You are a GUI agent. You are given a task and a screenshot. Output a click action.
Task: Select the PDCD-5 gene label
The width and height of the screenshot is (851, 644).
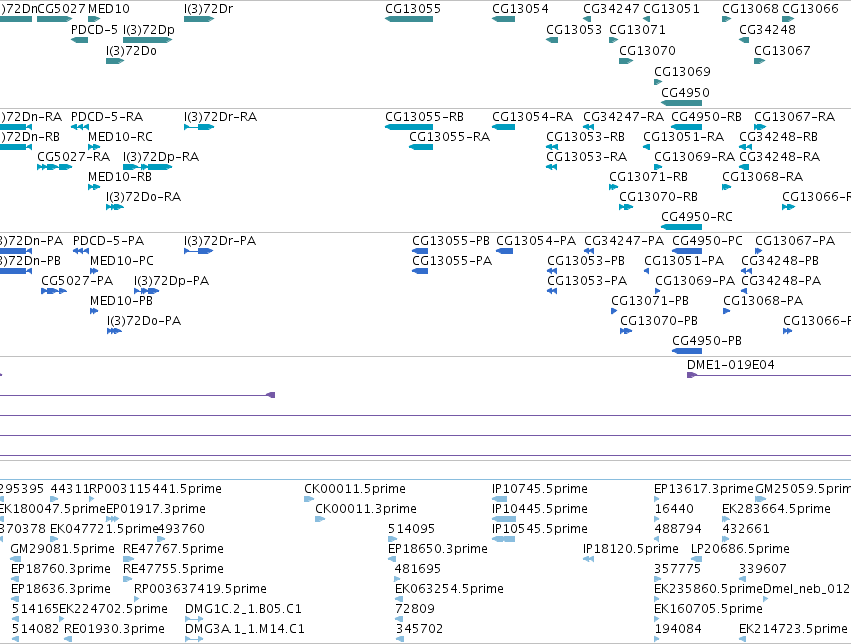point(94,29)
